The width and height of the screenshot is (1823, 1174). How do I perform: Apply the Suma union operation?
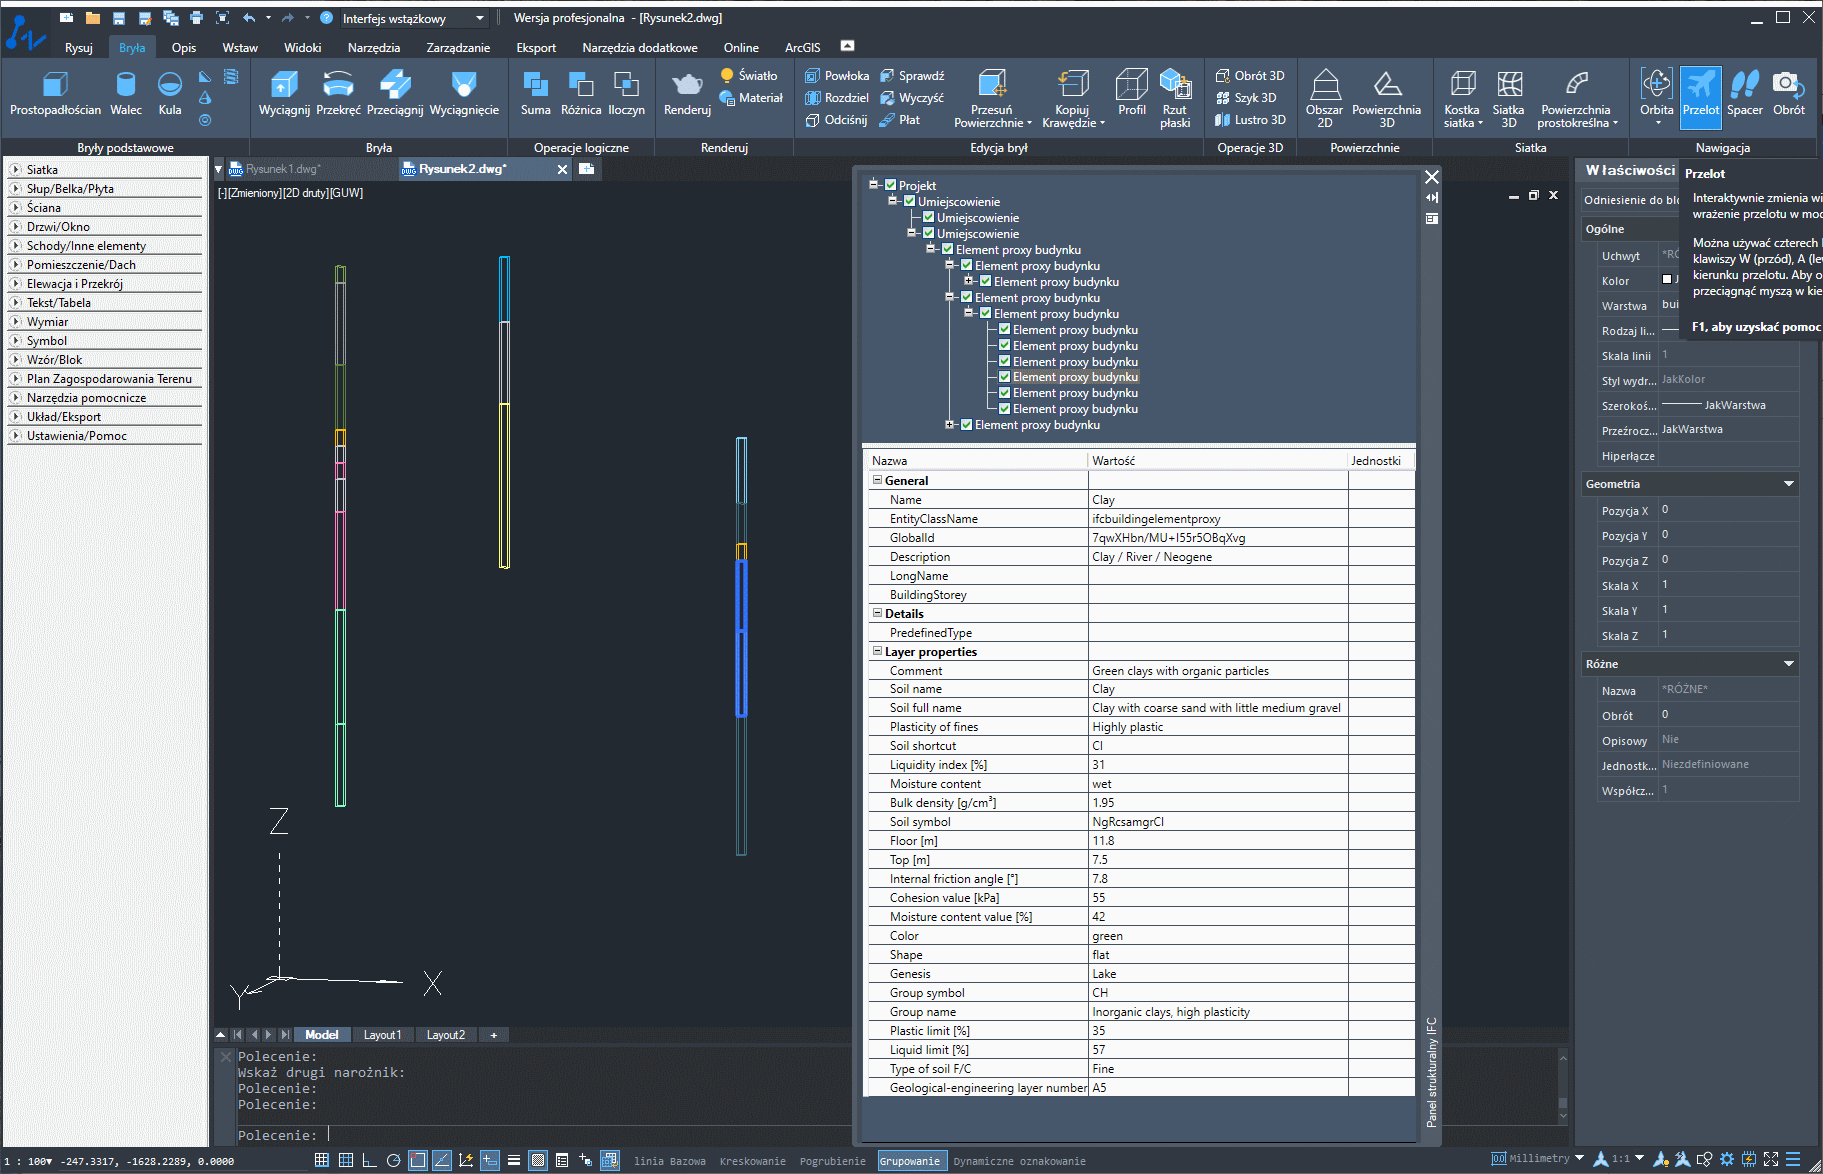click(x=535, y=94)
